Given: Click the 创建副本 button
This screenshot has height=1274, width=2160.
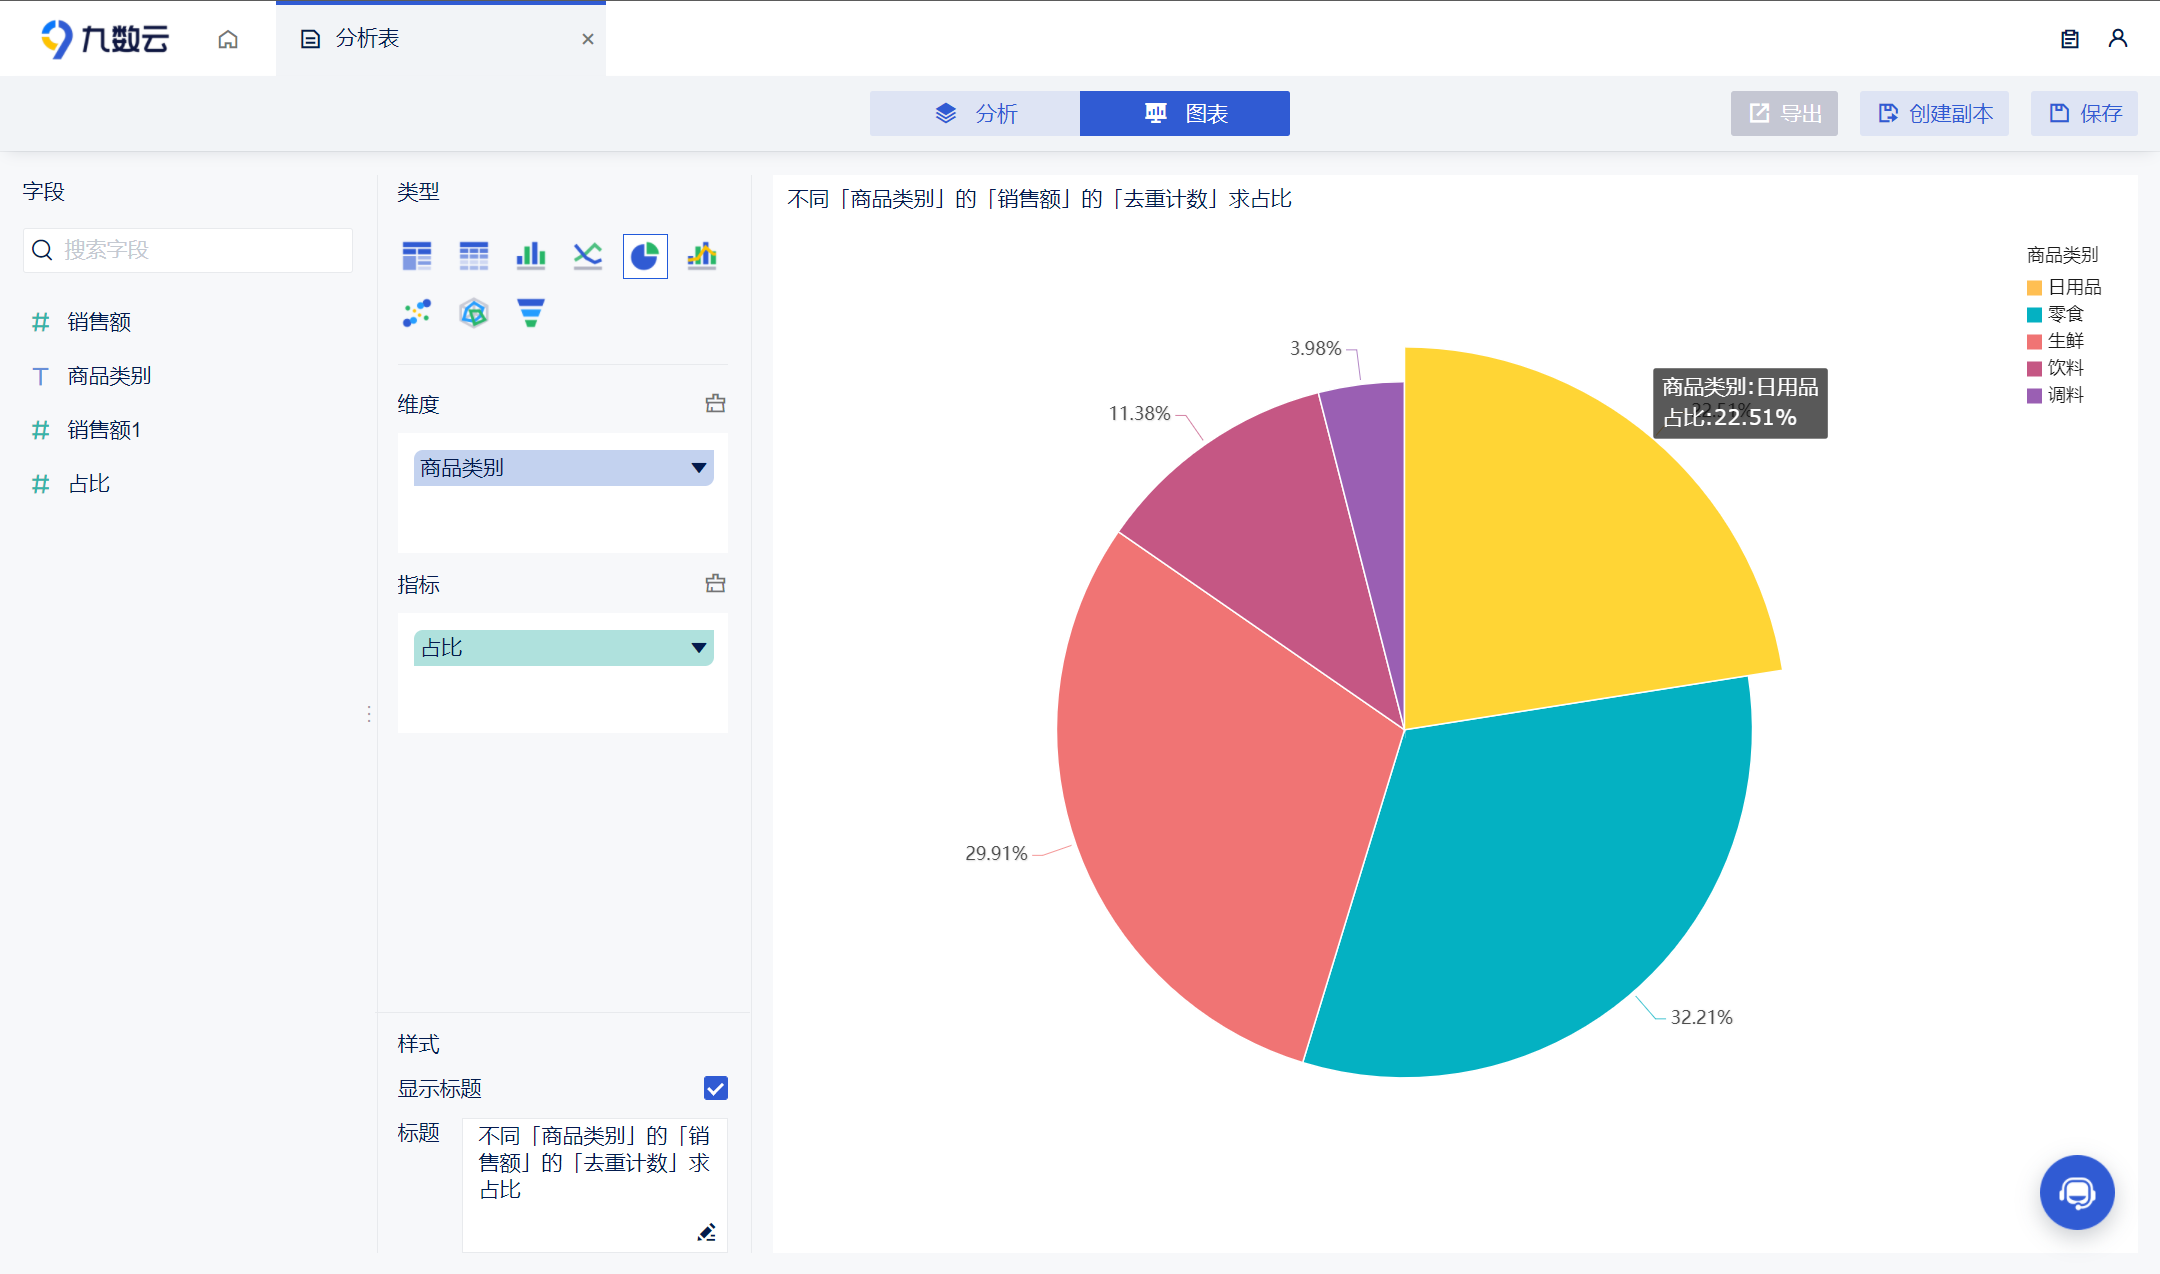Looking at the screenshot, I should pyautogui.click(x=1934, y=114).
